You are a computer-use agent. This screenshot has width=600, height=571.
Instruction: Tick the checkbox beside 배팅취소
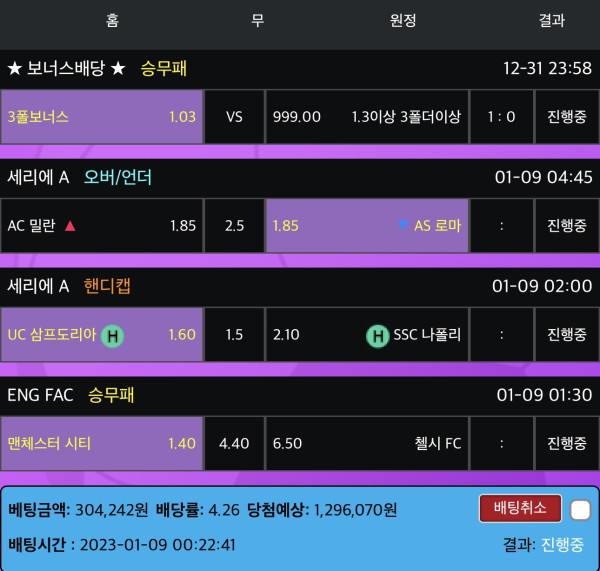580,510
